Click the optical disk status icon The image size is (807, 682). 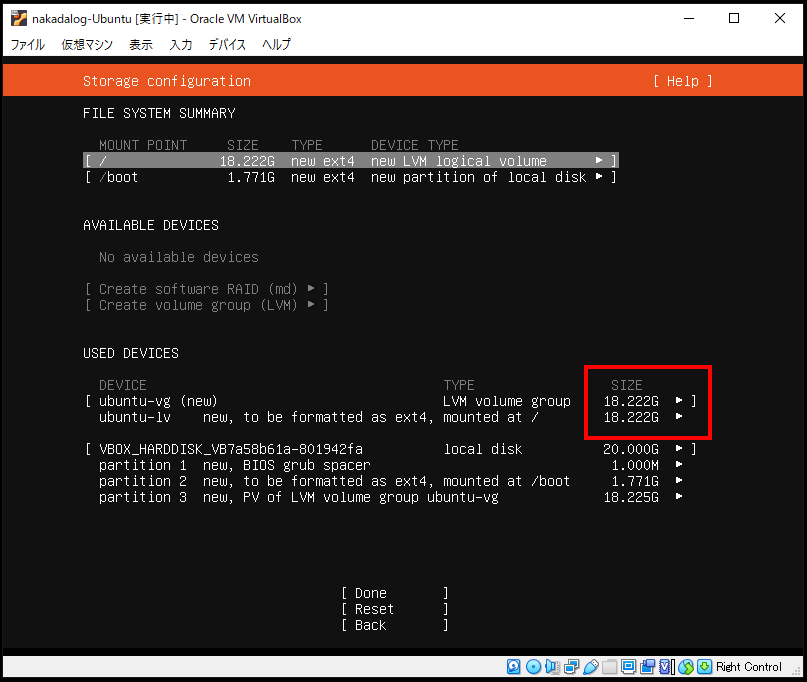click(533, 667)
